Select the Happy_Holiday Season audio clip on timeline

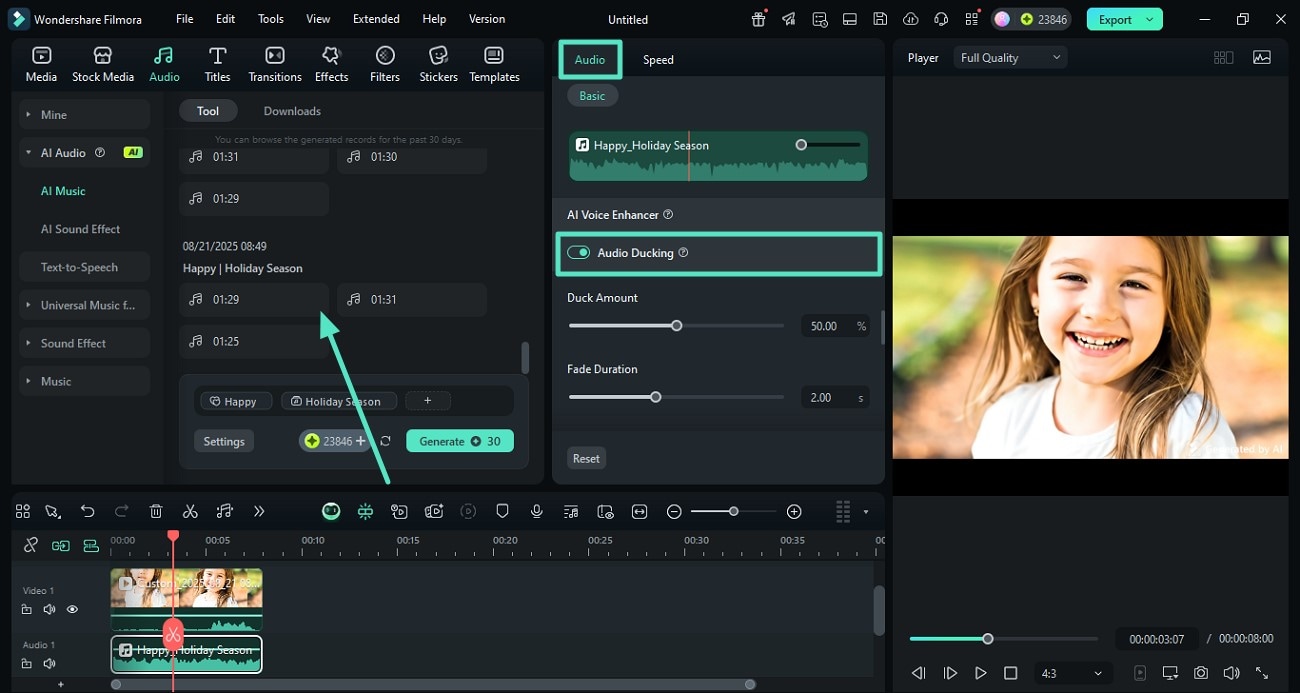[187, 654]
